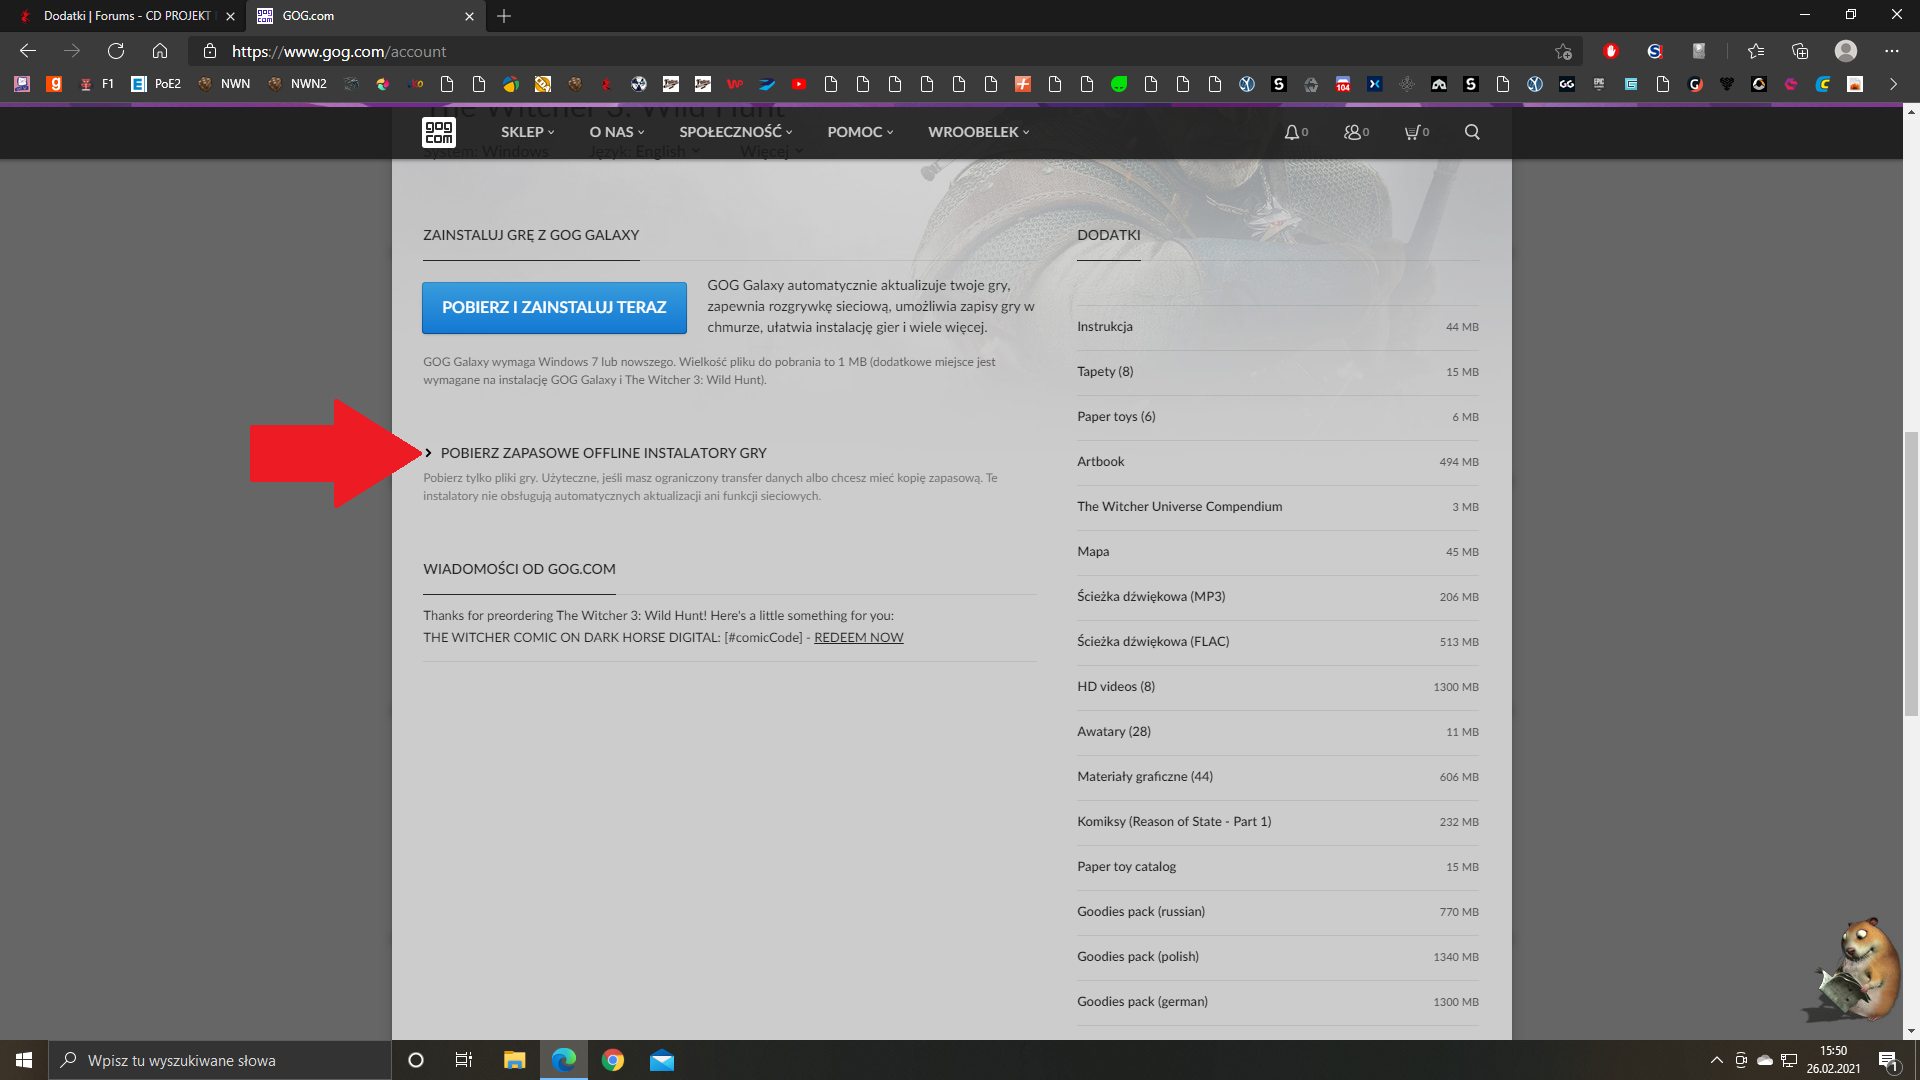This screenshot has height=1080, width=1920.
Task: Open the F1 bookmark
Action: 97,84
